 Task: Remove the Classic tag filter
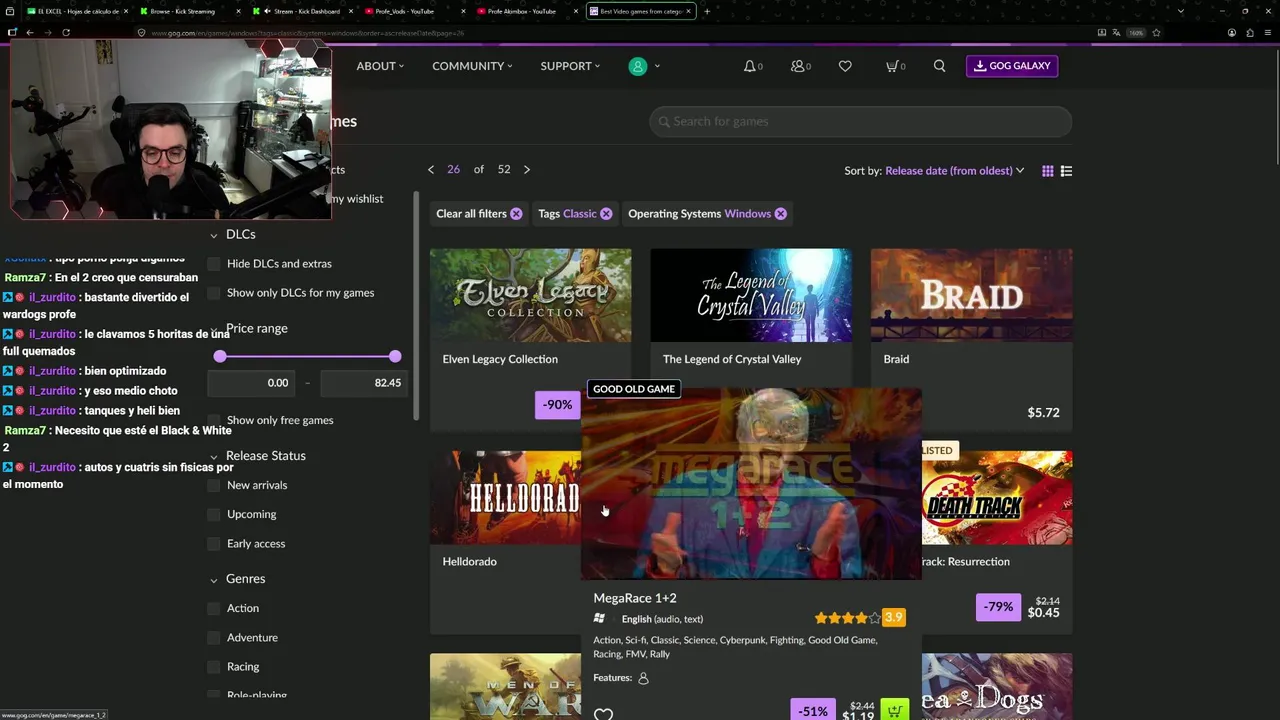(x=606, y=214)
